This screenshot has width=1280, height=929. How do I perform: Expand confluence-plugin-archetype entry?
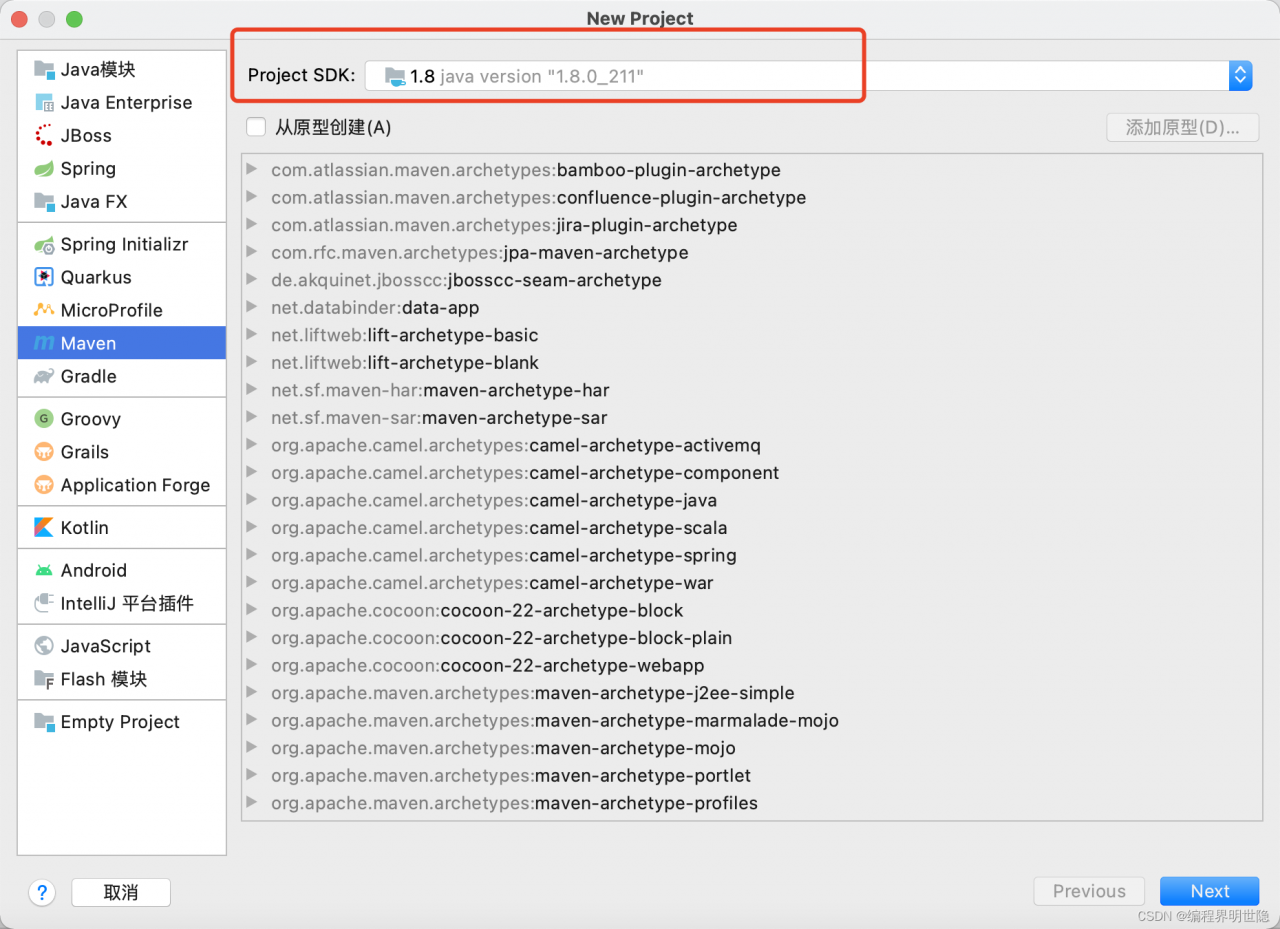pos(252,197)
